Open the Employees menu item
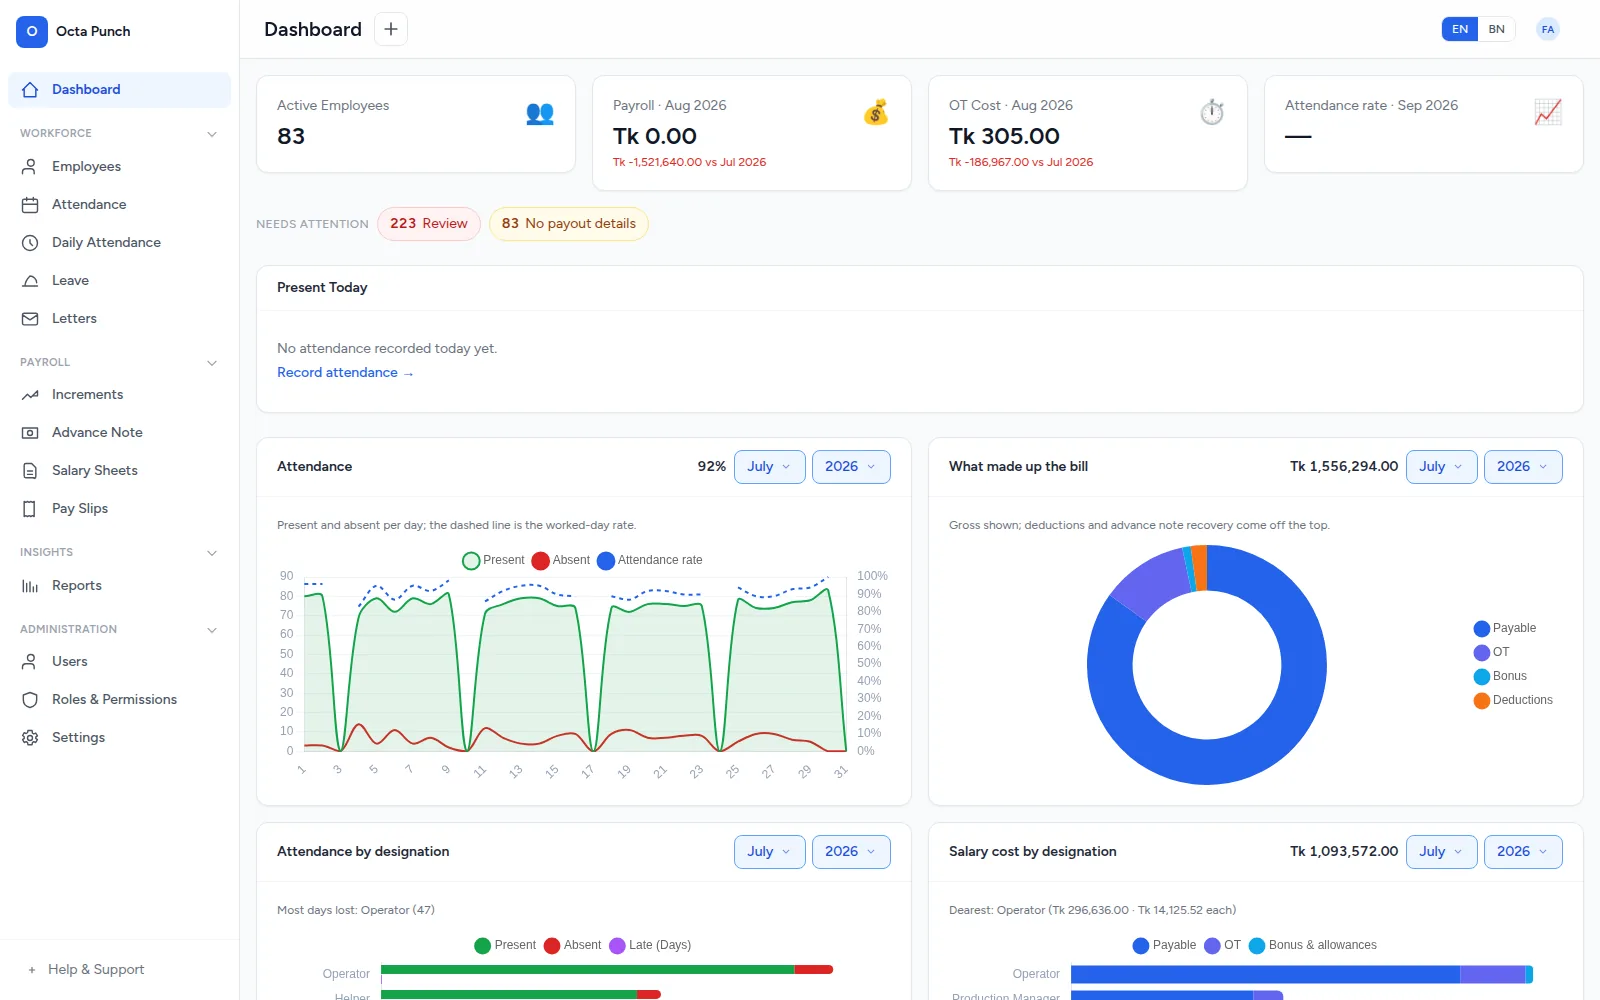 click(119, 167)
